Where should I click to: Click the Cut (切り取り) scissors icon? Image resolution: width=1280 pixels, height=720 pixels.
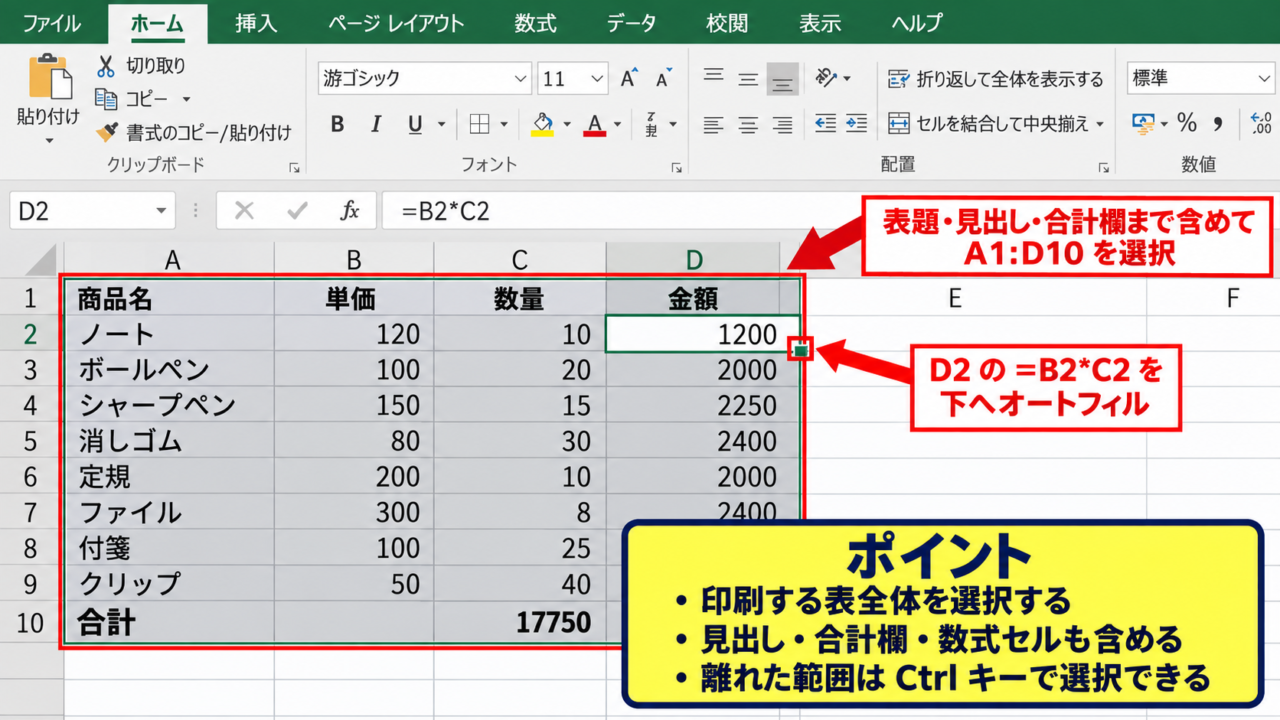tap(106, 67)
